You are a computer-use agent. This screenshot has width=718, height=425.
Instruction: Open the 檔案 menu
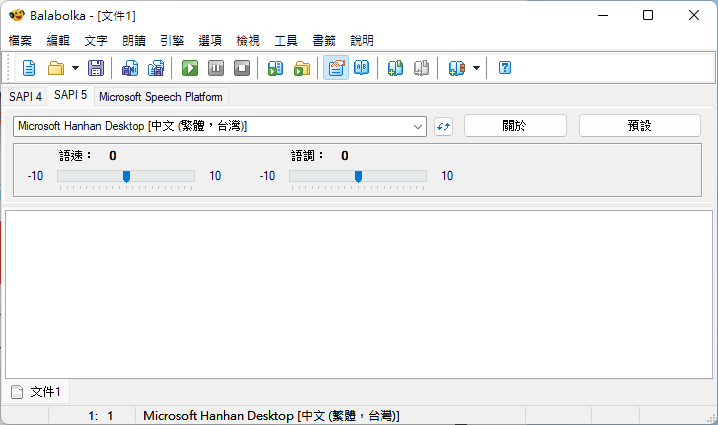(20, 41)
